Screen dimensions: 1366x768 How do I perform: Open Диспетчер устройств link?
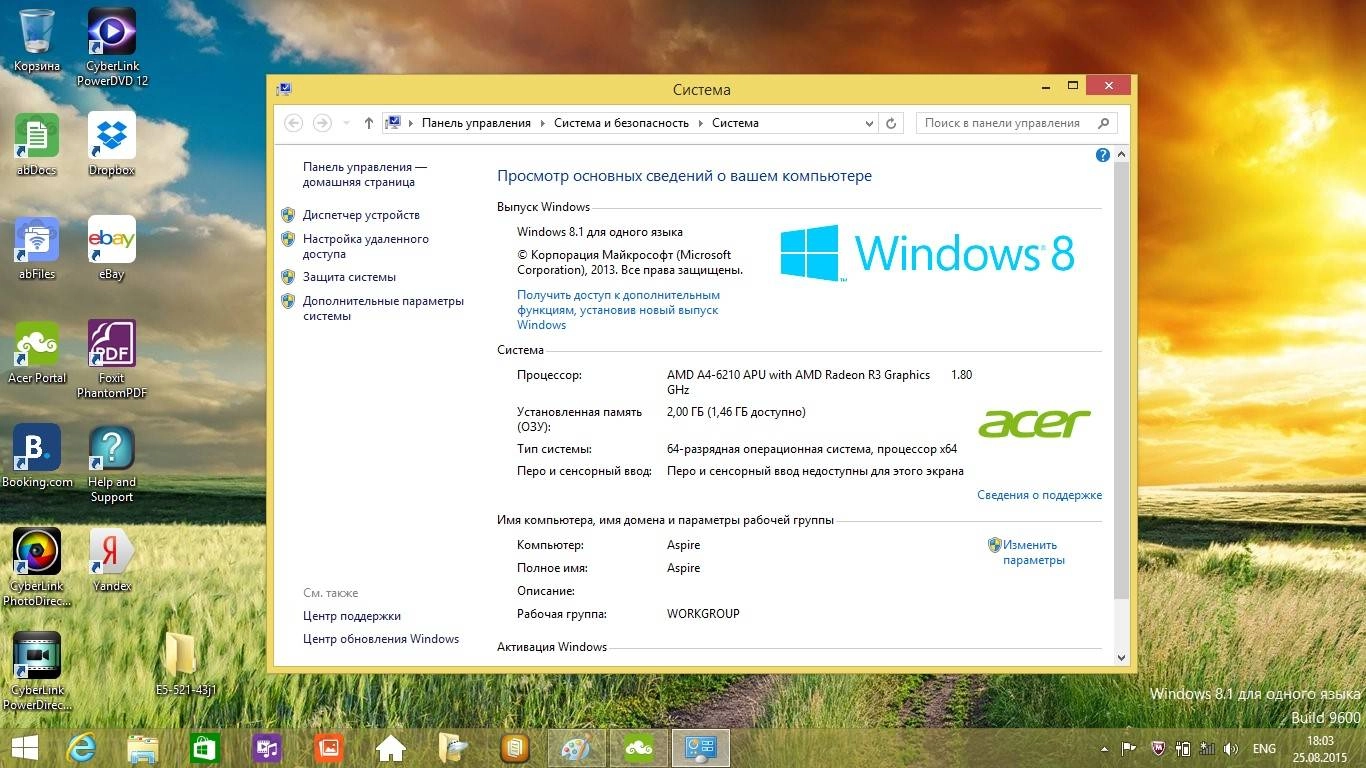361,215
